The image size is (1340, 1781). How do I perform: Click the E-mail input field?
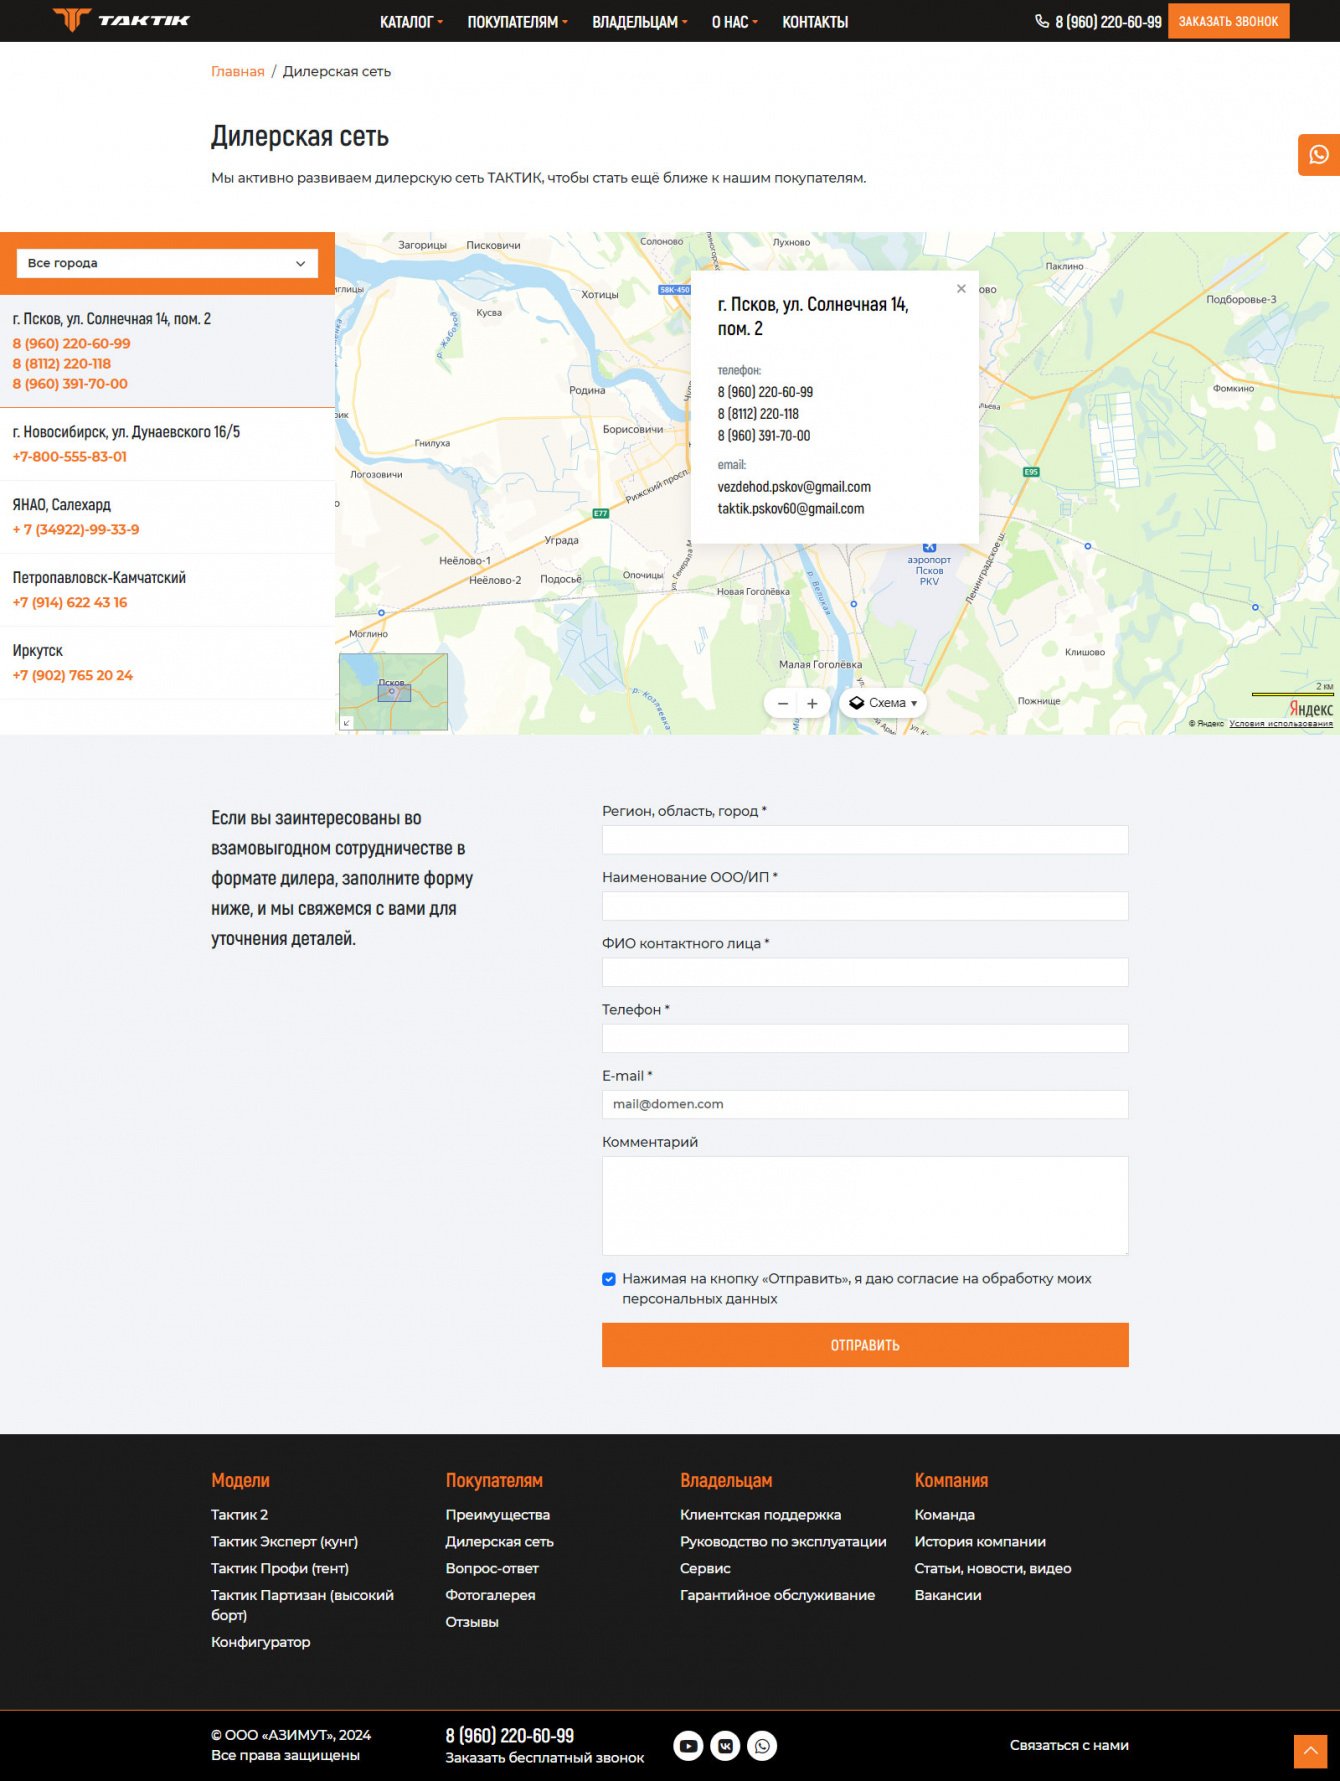(865, 1104)
